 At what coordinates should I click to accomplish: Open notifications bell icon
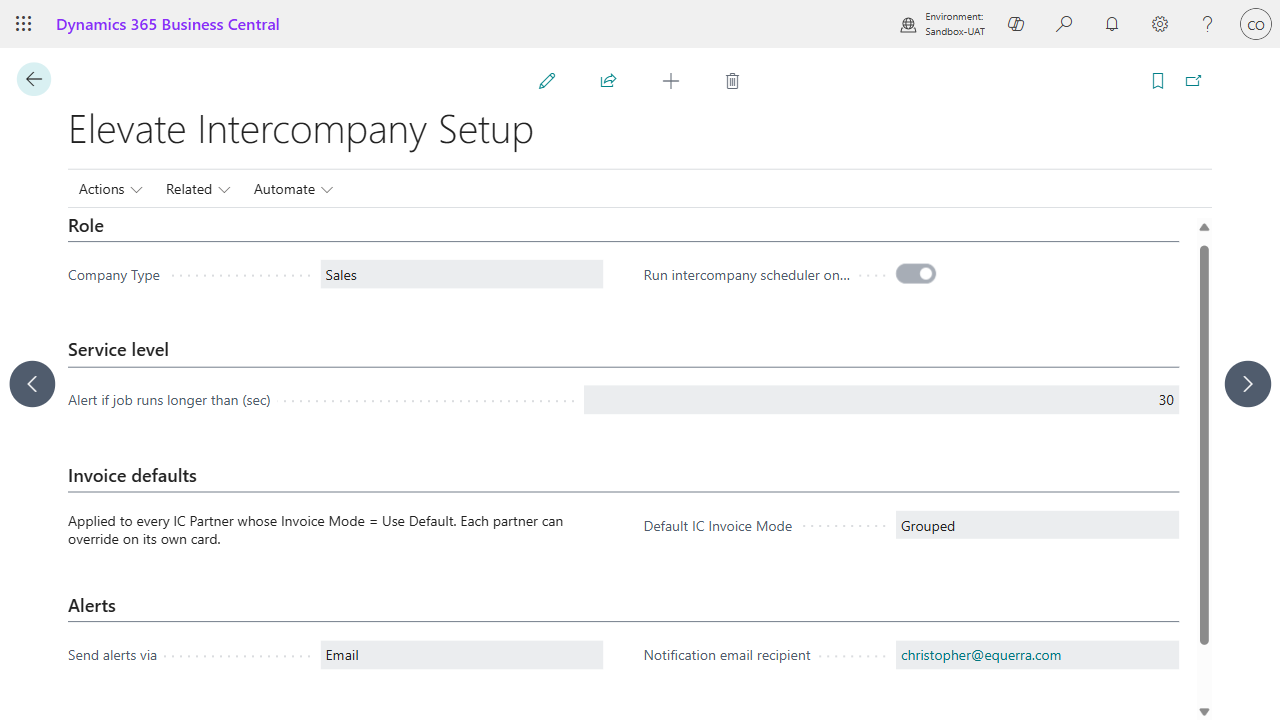[1112, 24]
